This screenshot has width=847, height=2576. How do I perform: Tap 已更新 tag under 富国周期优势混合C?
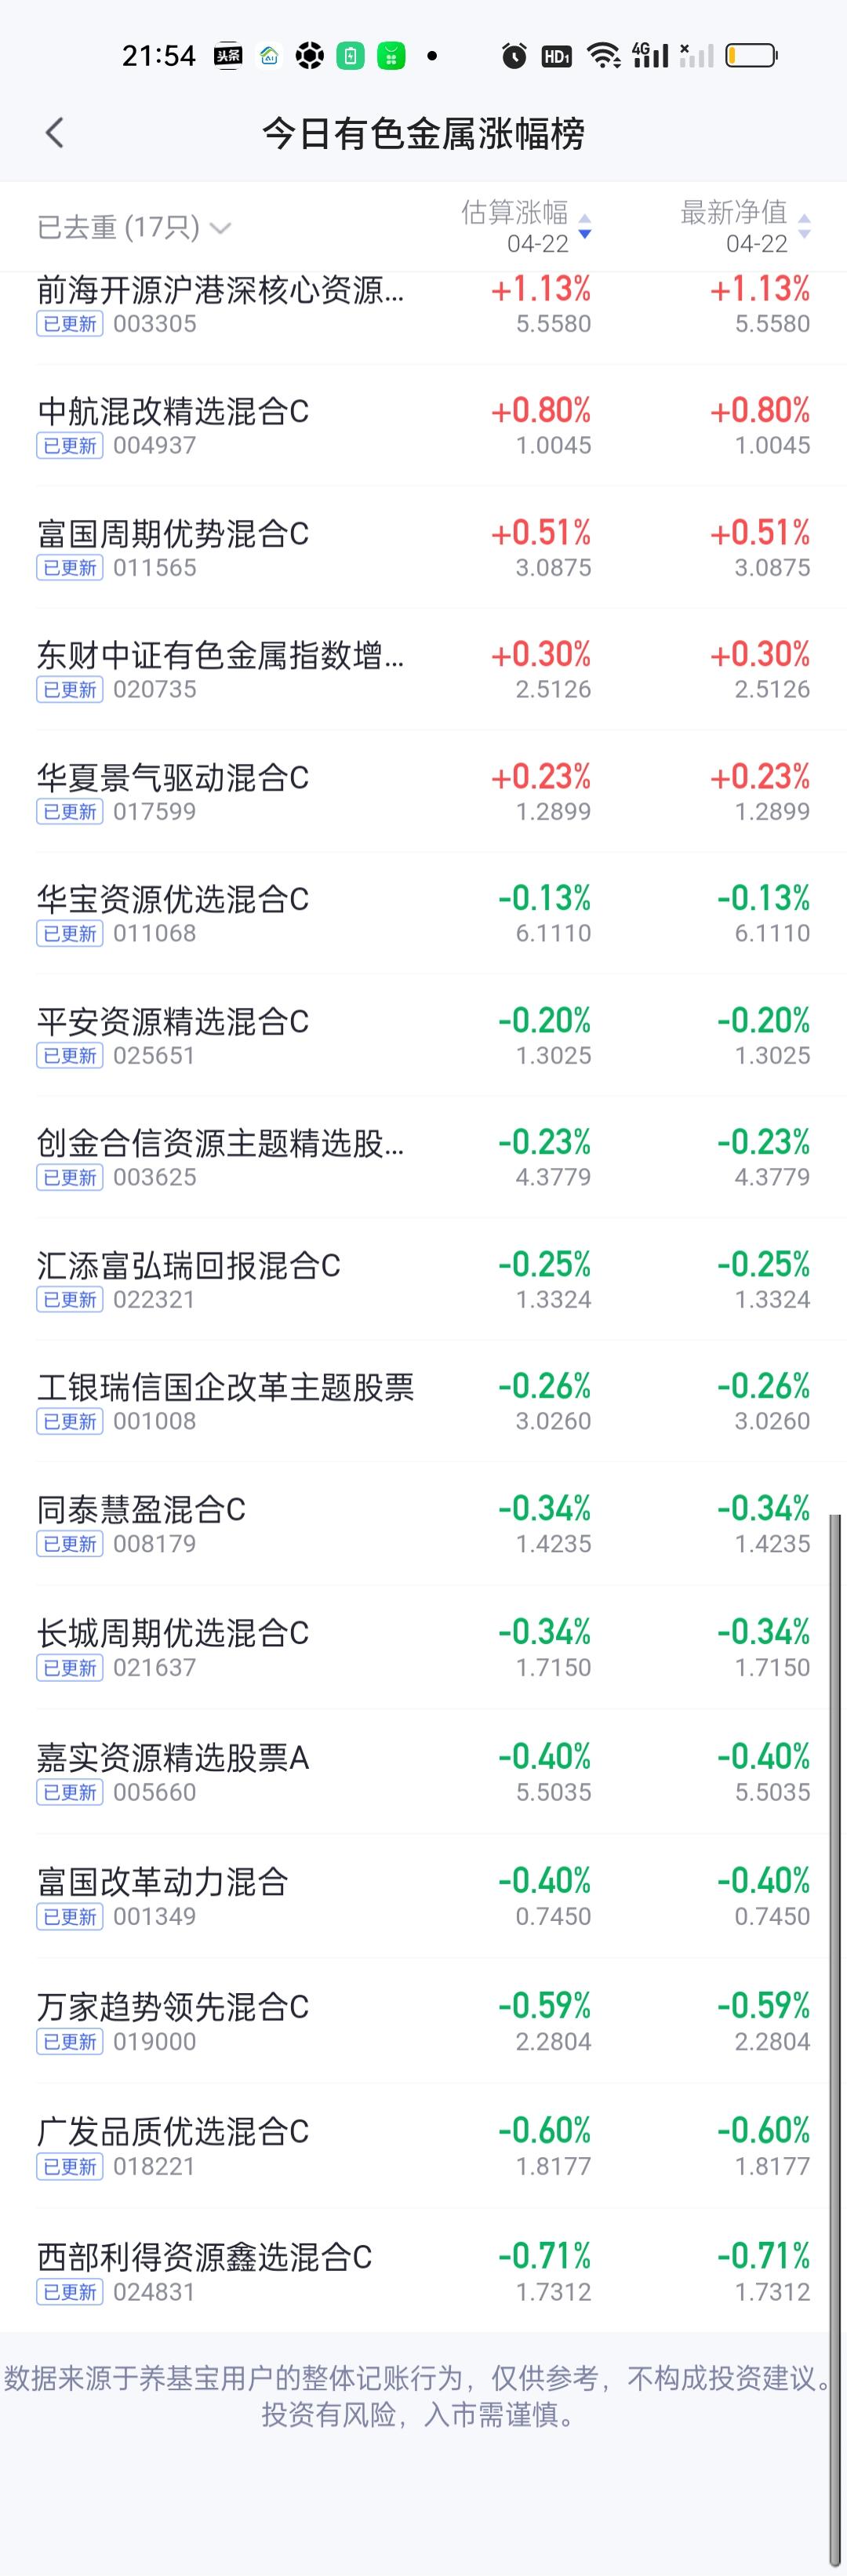click(x=70, y=568)
